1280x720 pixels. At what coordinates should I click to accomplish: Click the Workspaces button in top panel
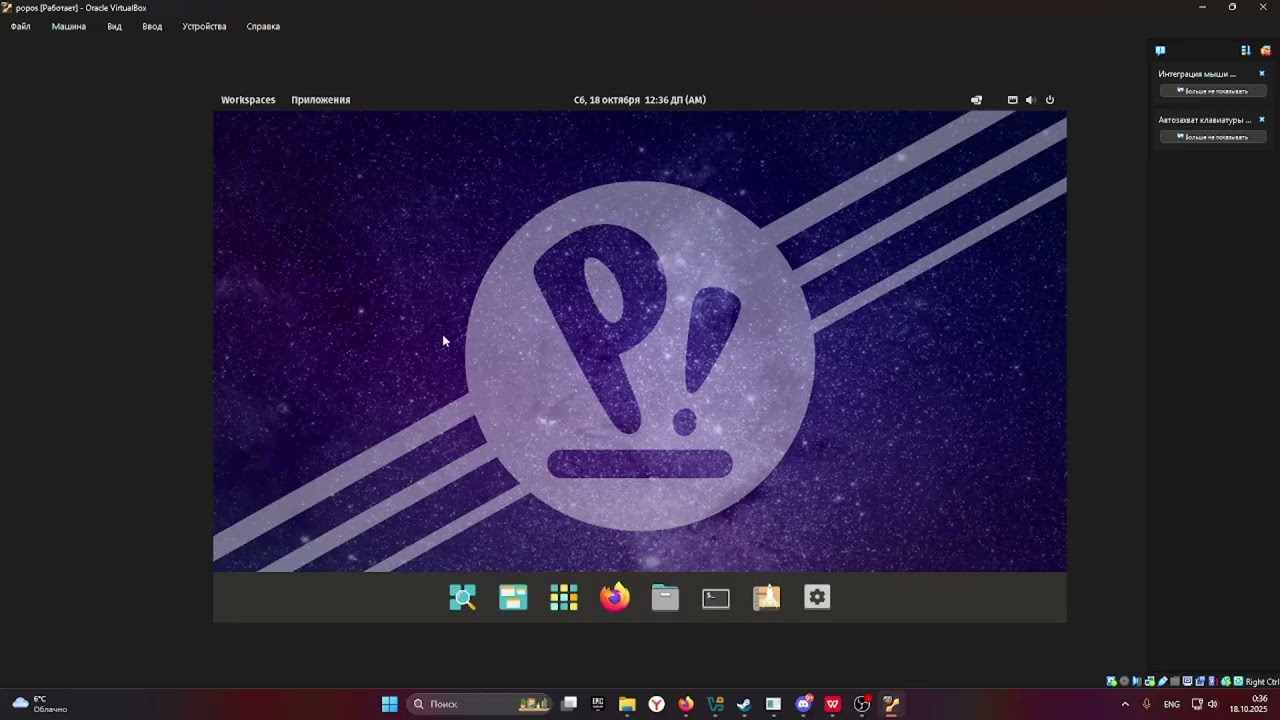pyautogui.click(x=248, y=100)
